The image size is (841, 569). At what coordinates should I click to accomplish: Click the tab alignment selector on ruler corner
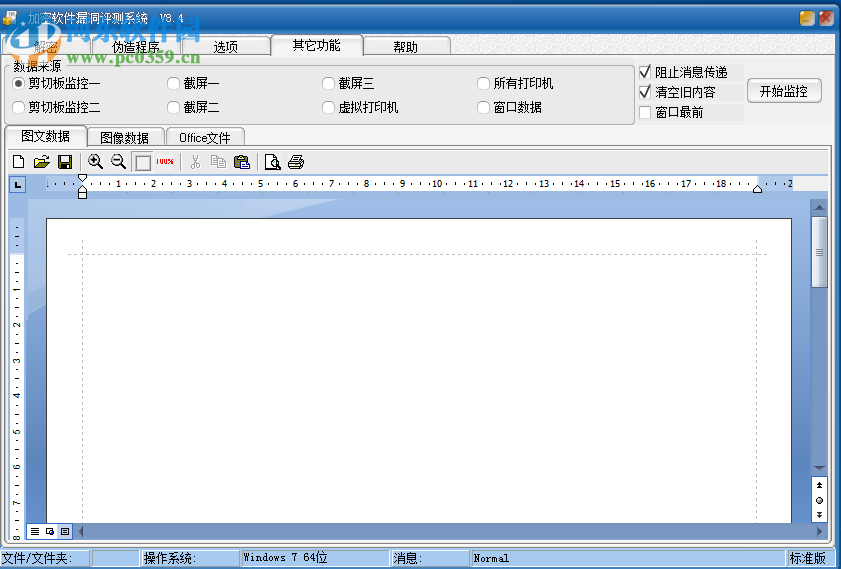18,185
